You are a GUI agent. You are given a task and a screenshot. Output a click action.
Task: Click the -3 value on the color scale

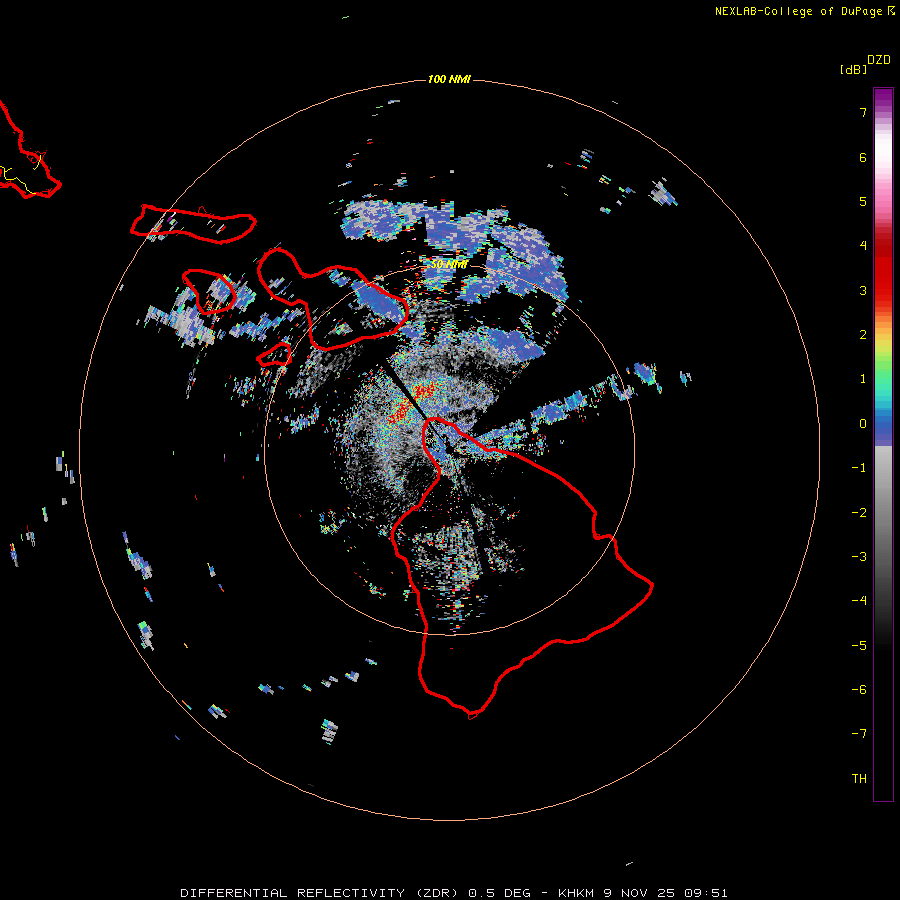859,557
